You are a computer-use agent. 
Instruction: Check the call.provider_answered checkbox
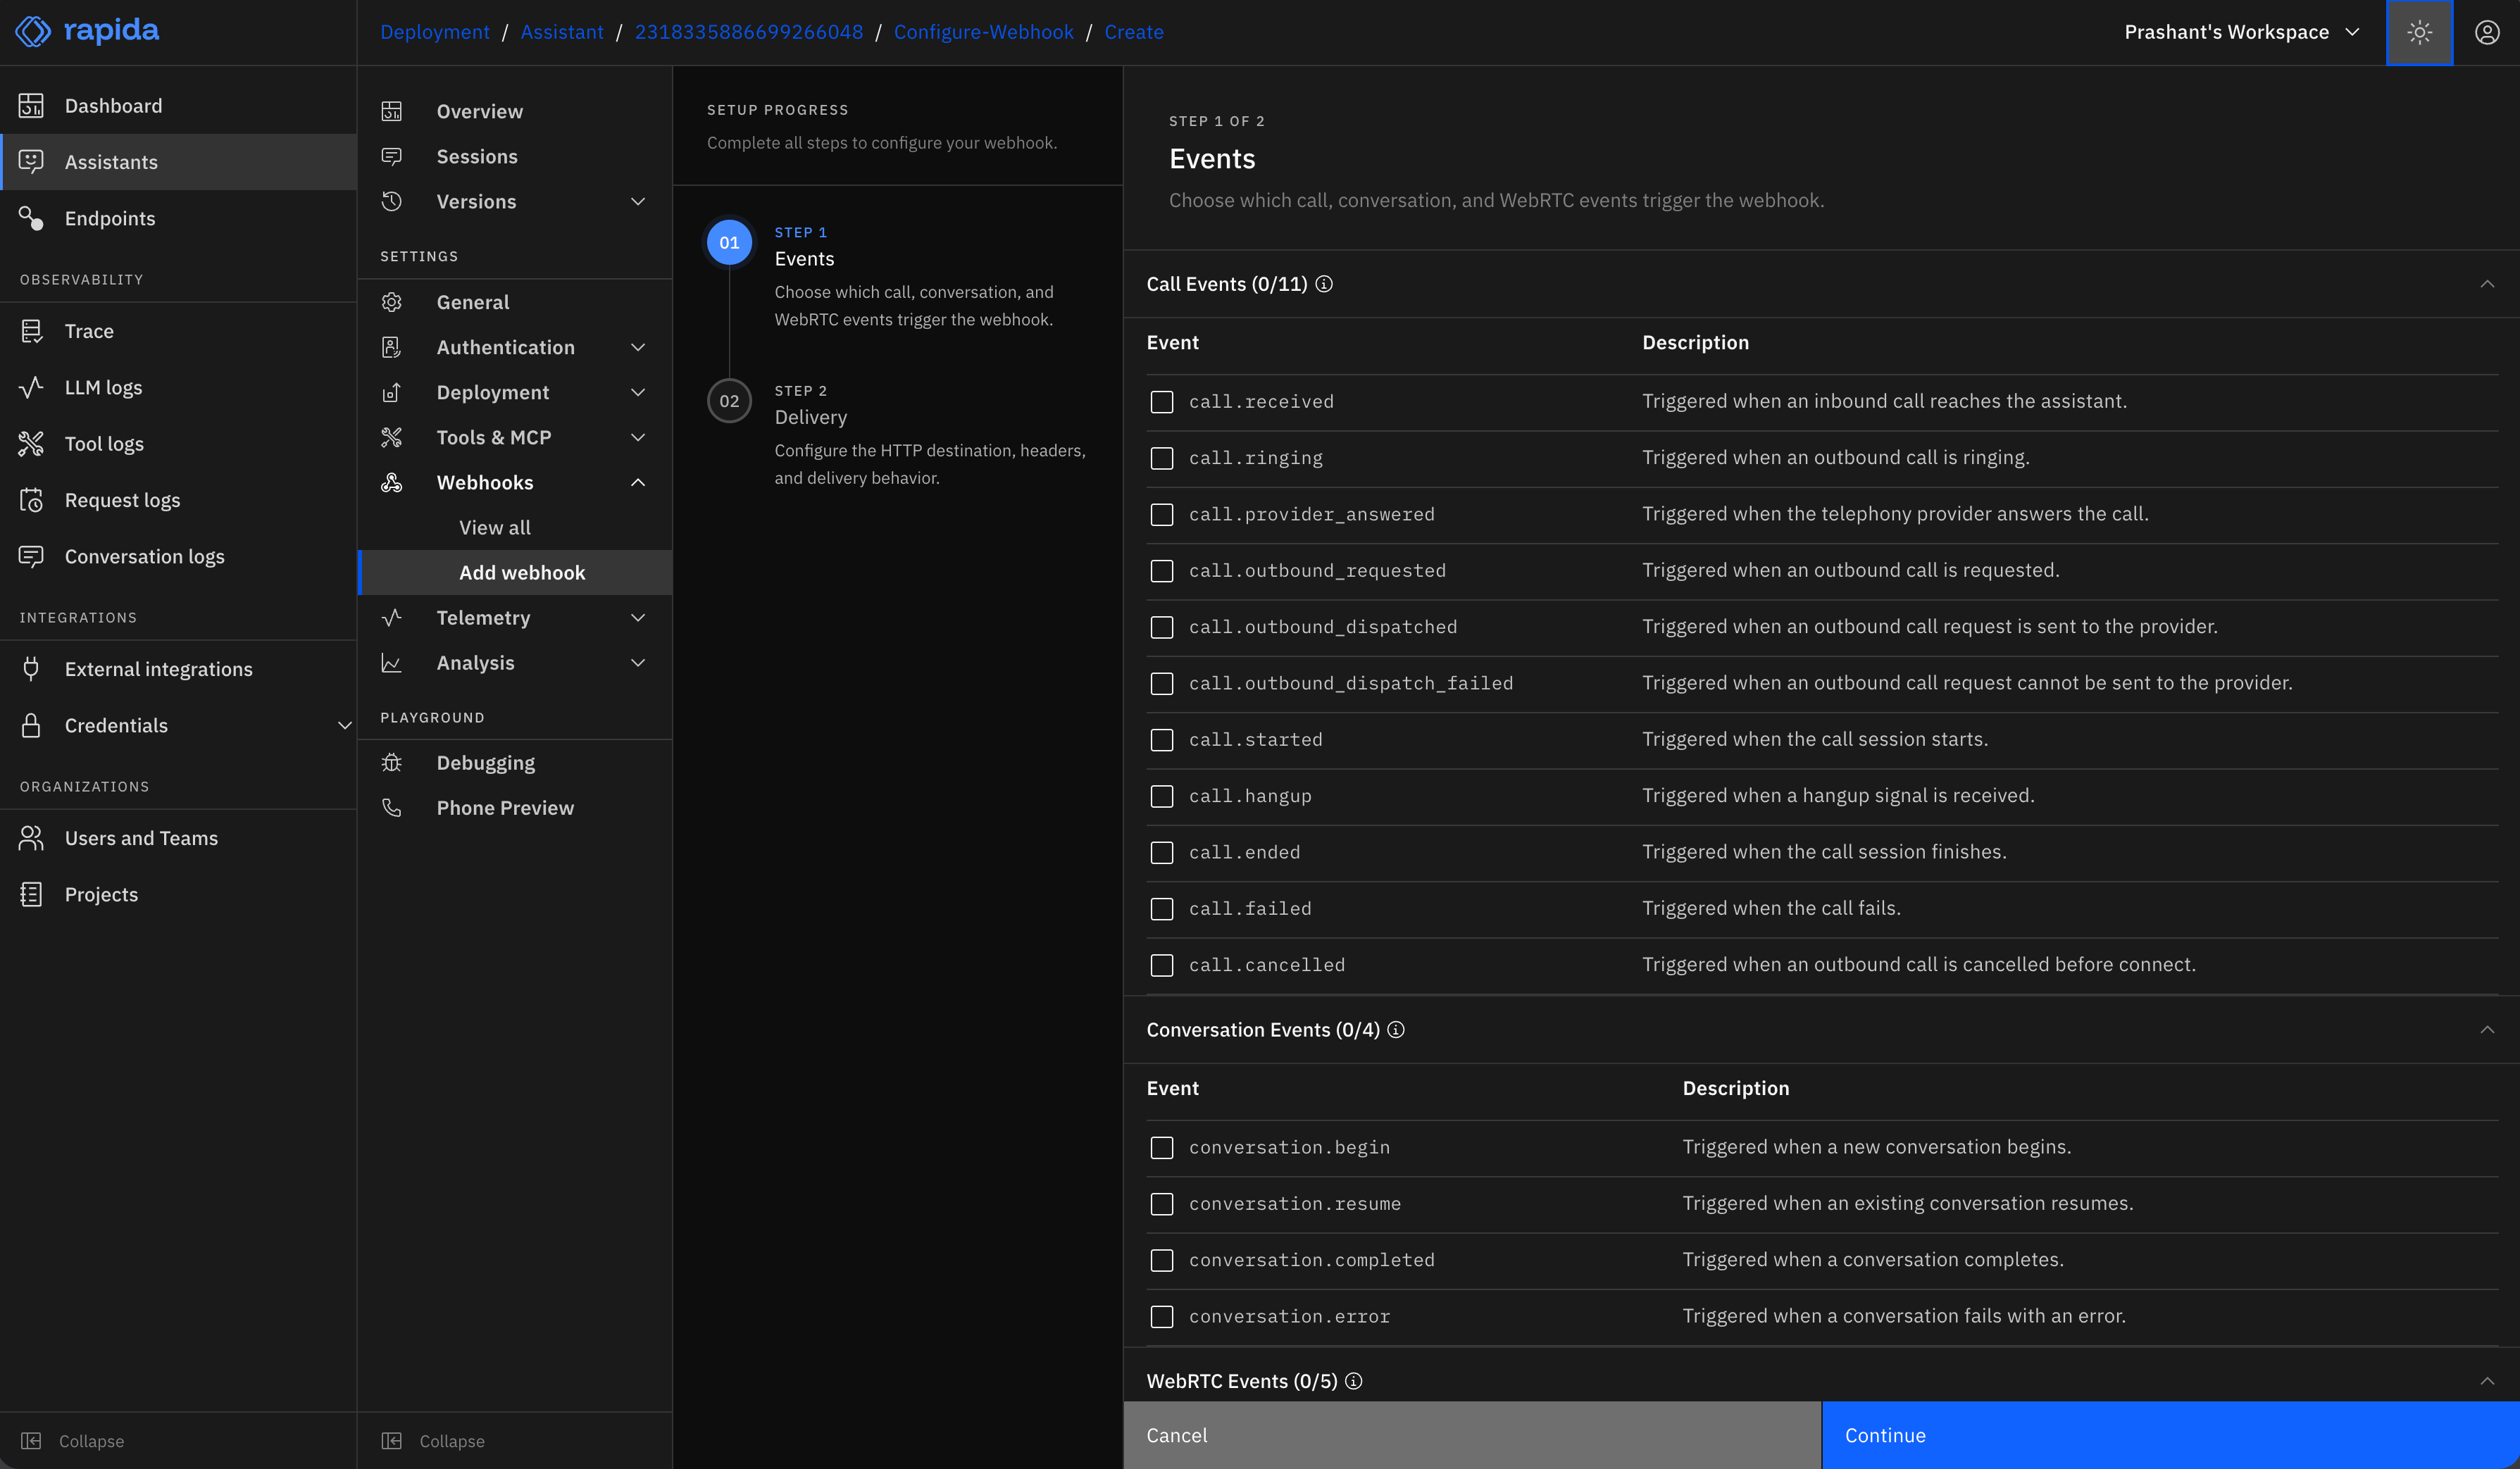click(x=1162, y=514)
